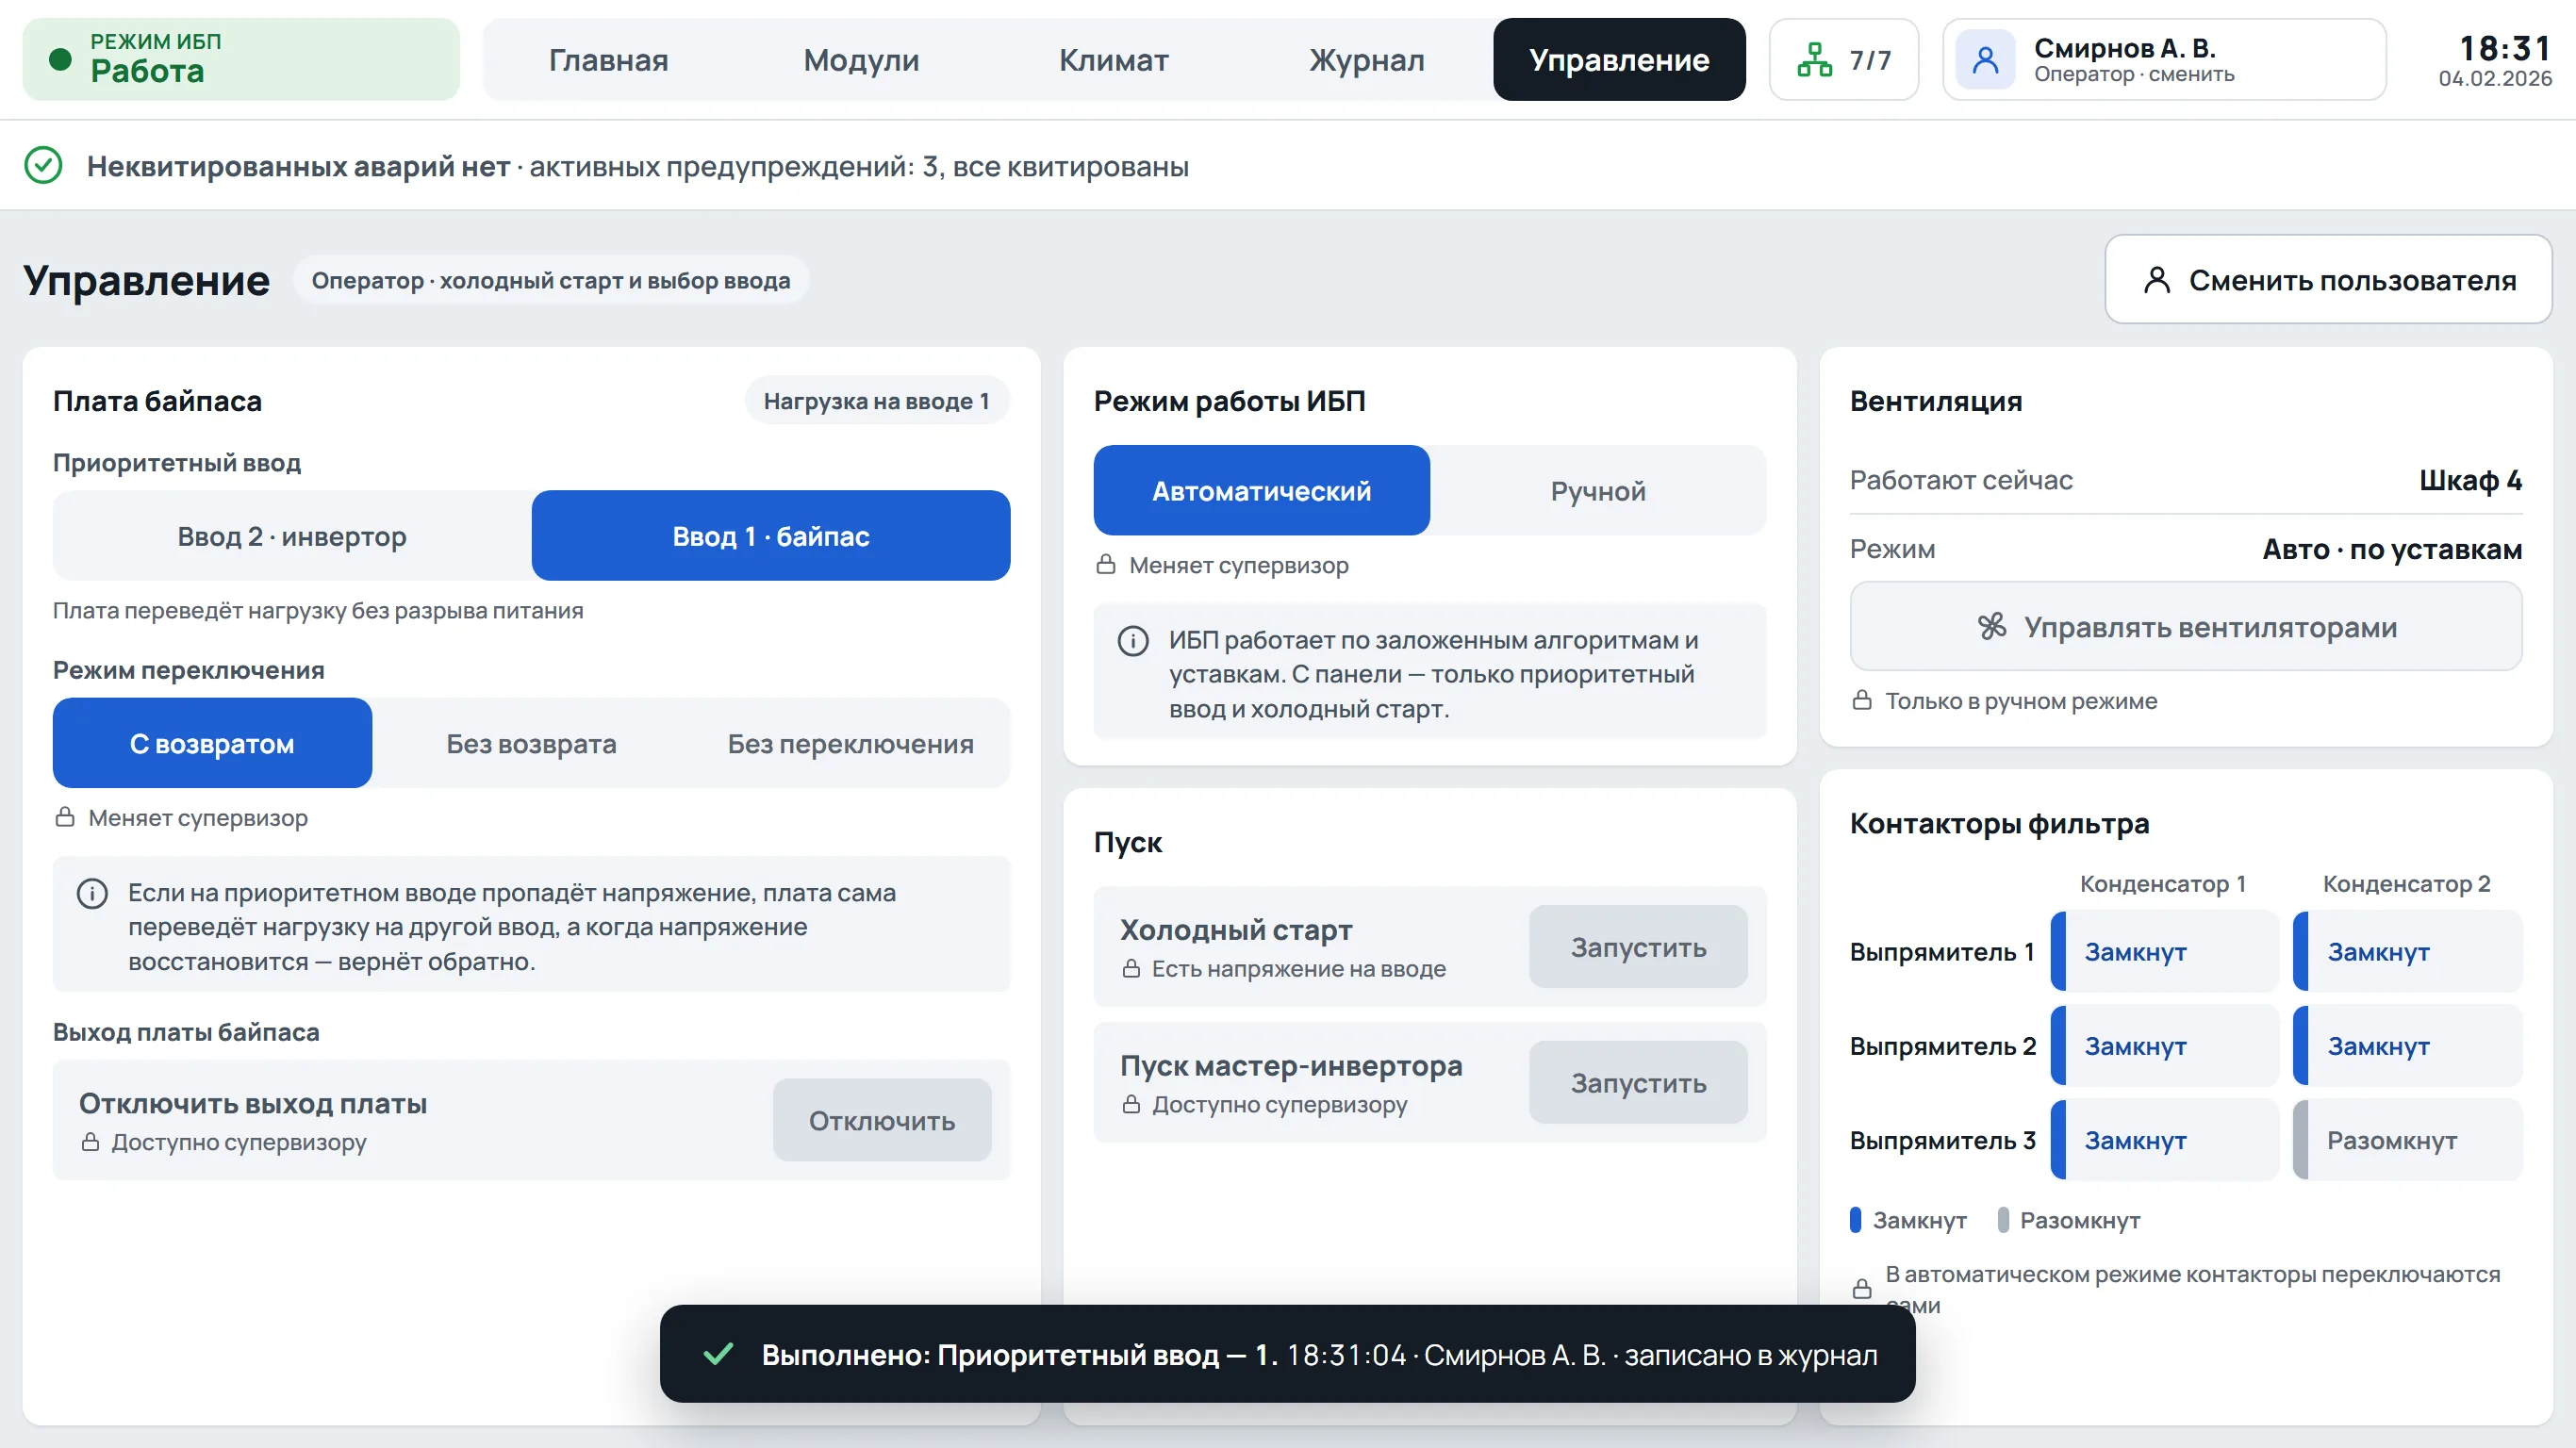Click the Режим ИБП Работа status block
Image resolution: width=2576 pixels, height=1448 pixels.
[x=241, y=59]
